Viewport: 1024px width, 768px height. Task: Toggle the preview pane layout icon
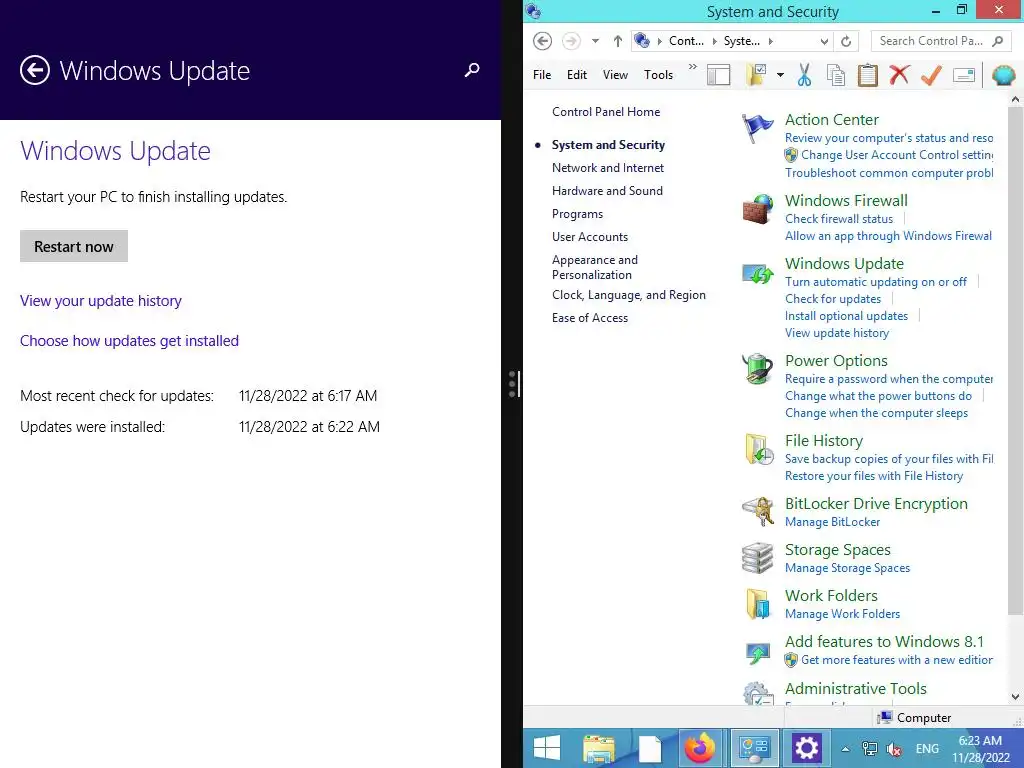point(718,75)
